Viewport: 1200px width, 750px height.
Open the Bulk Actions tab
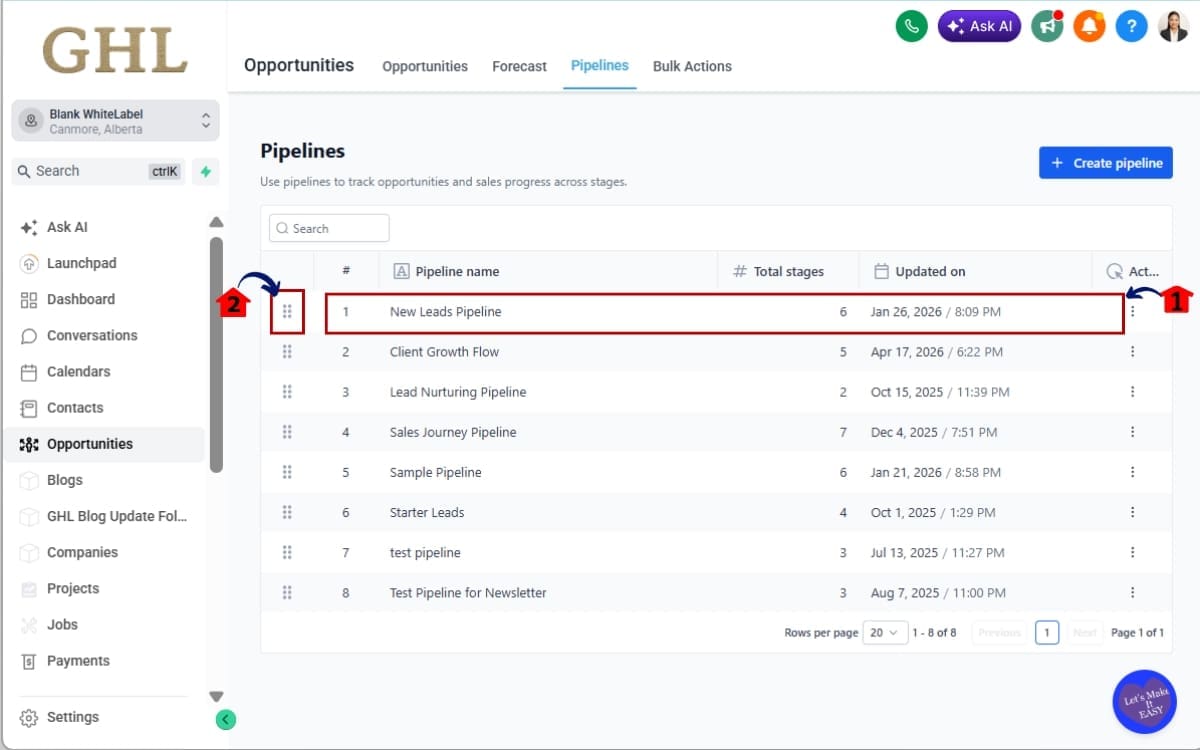pyautogui.click(x=692, y=66)
